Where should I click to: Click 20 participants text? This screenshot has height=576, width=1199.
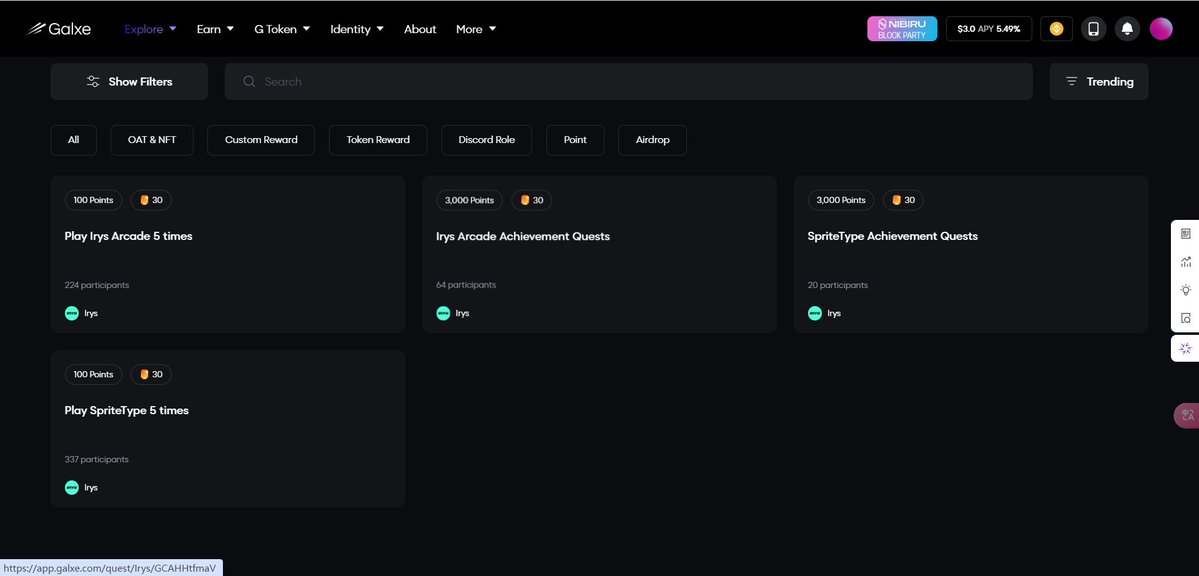point(837,285)
